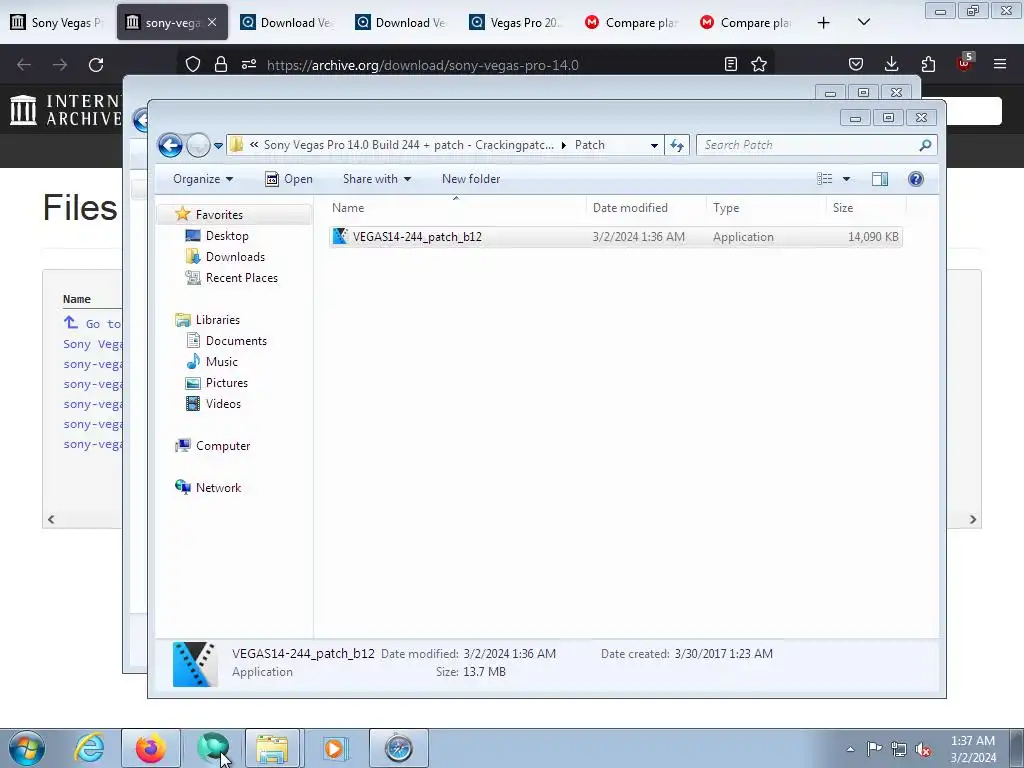Screen dimensions: 1024x768
Task: Open Desktop in navigation pane
Action: [x=227, y=236]
